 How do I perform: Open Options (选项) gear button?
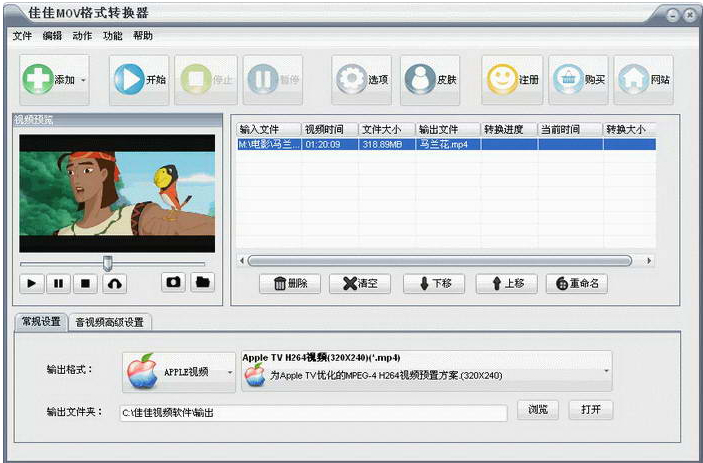click(x=361, y=80)
